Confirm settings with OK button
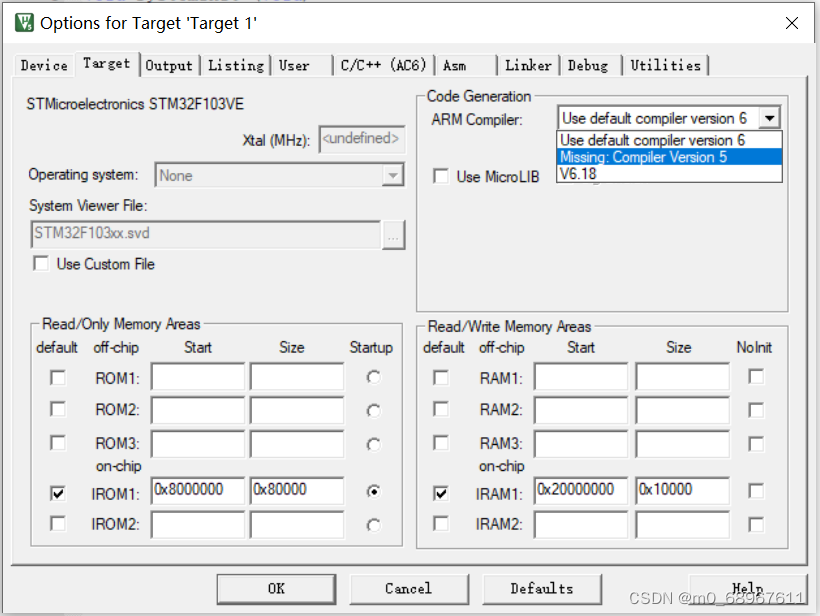The width and height of the screenshot is (820, 616). pos(277,589)
